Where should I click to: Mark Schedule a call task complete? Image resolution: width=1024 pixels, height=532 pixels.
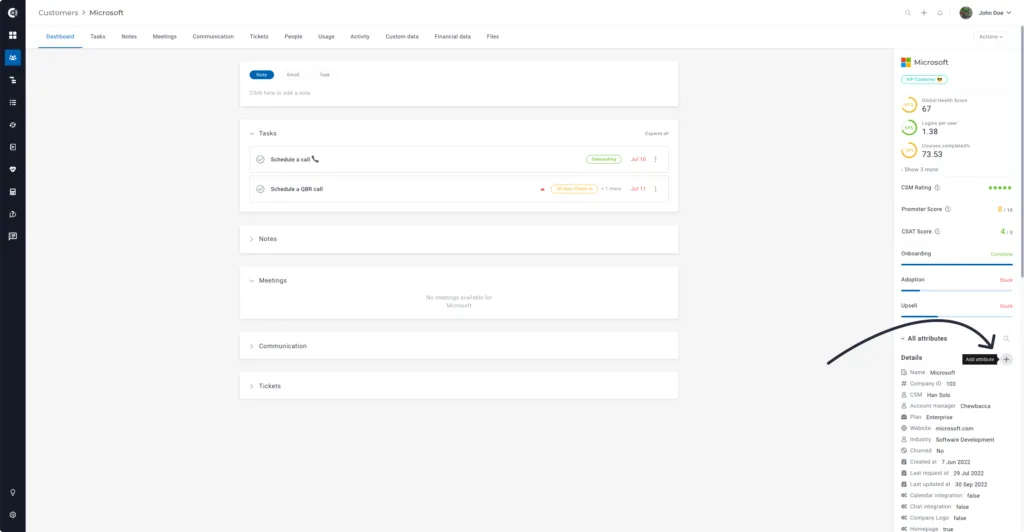coord(260,159)
